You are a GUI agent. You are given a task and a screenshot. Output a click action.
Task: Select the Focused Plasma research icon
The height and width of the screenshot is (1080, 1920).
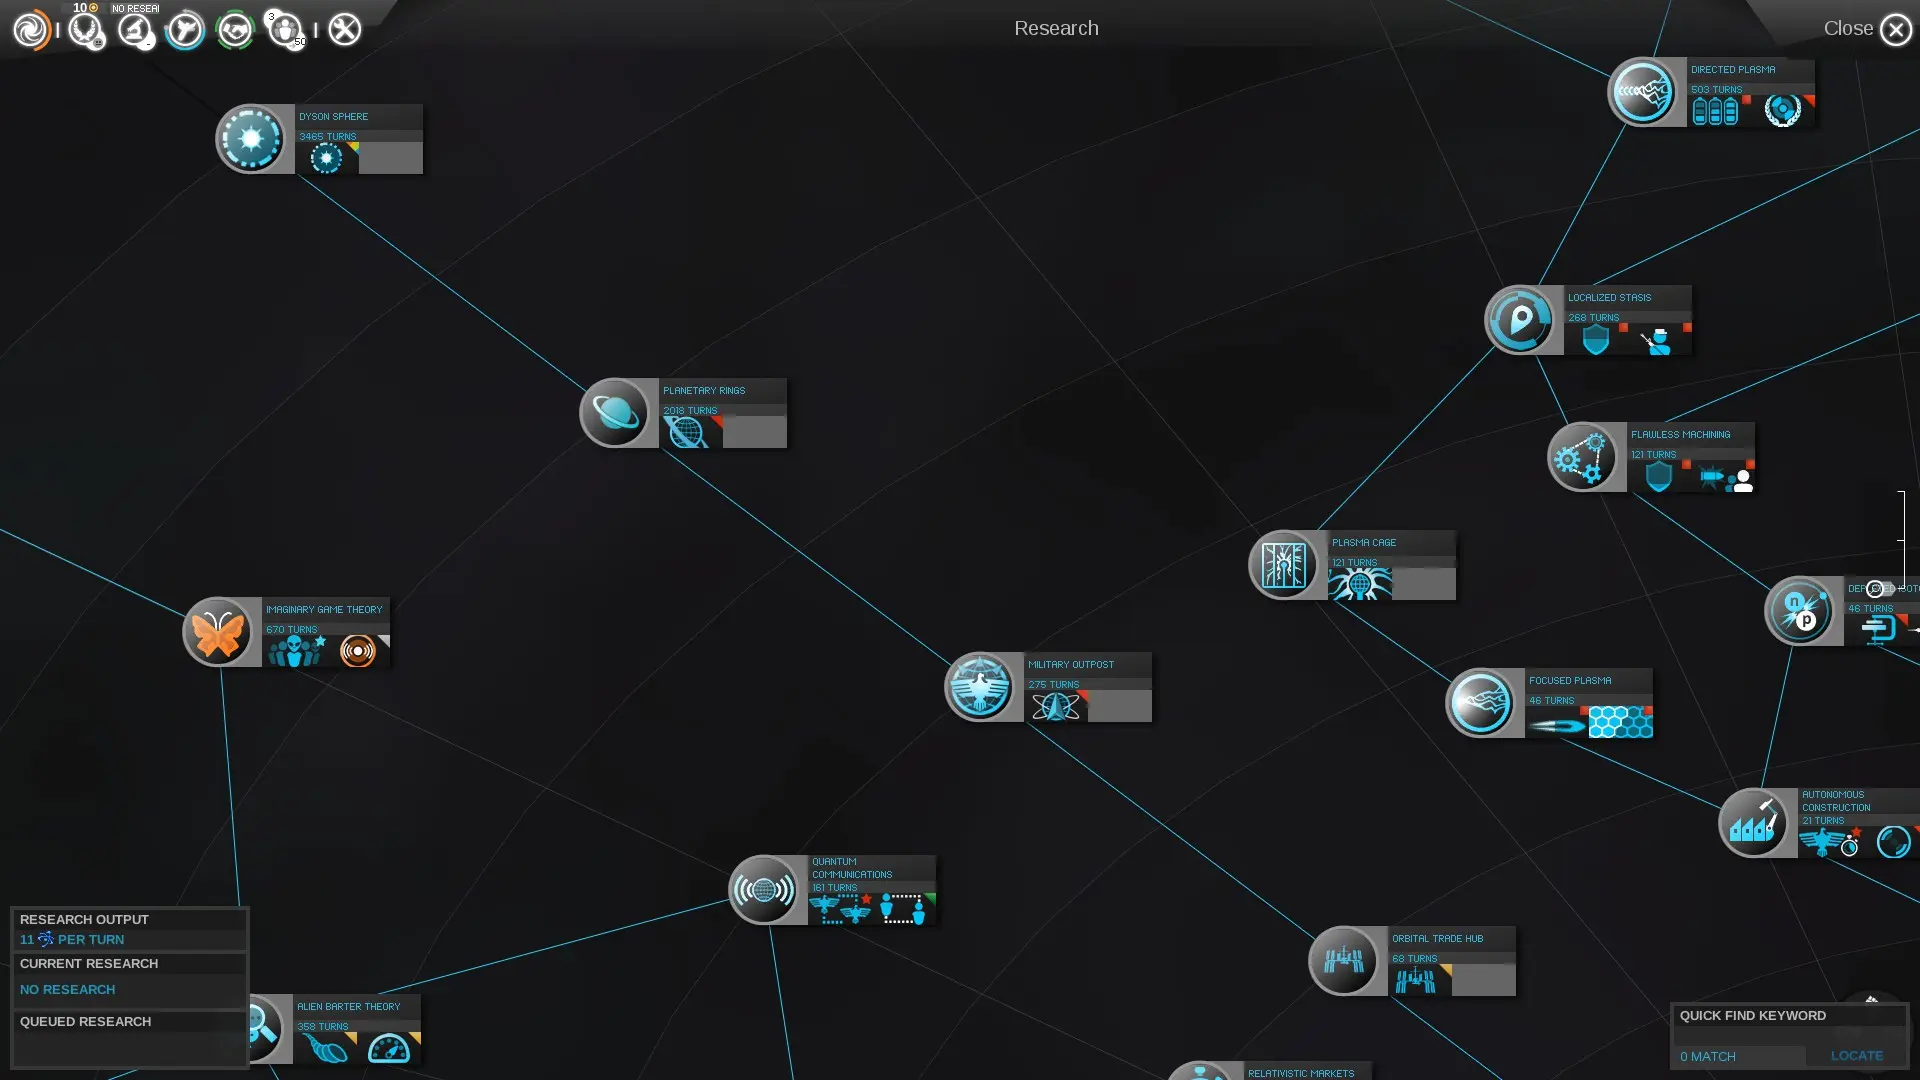(1480, 703)
